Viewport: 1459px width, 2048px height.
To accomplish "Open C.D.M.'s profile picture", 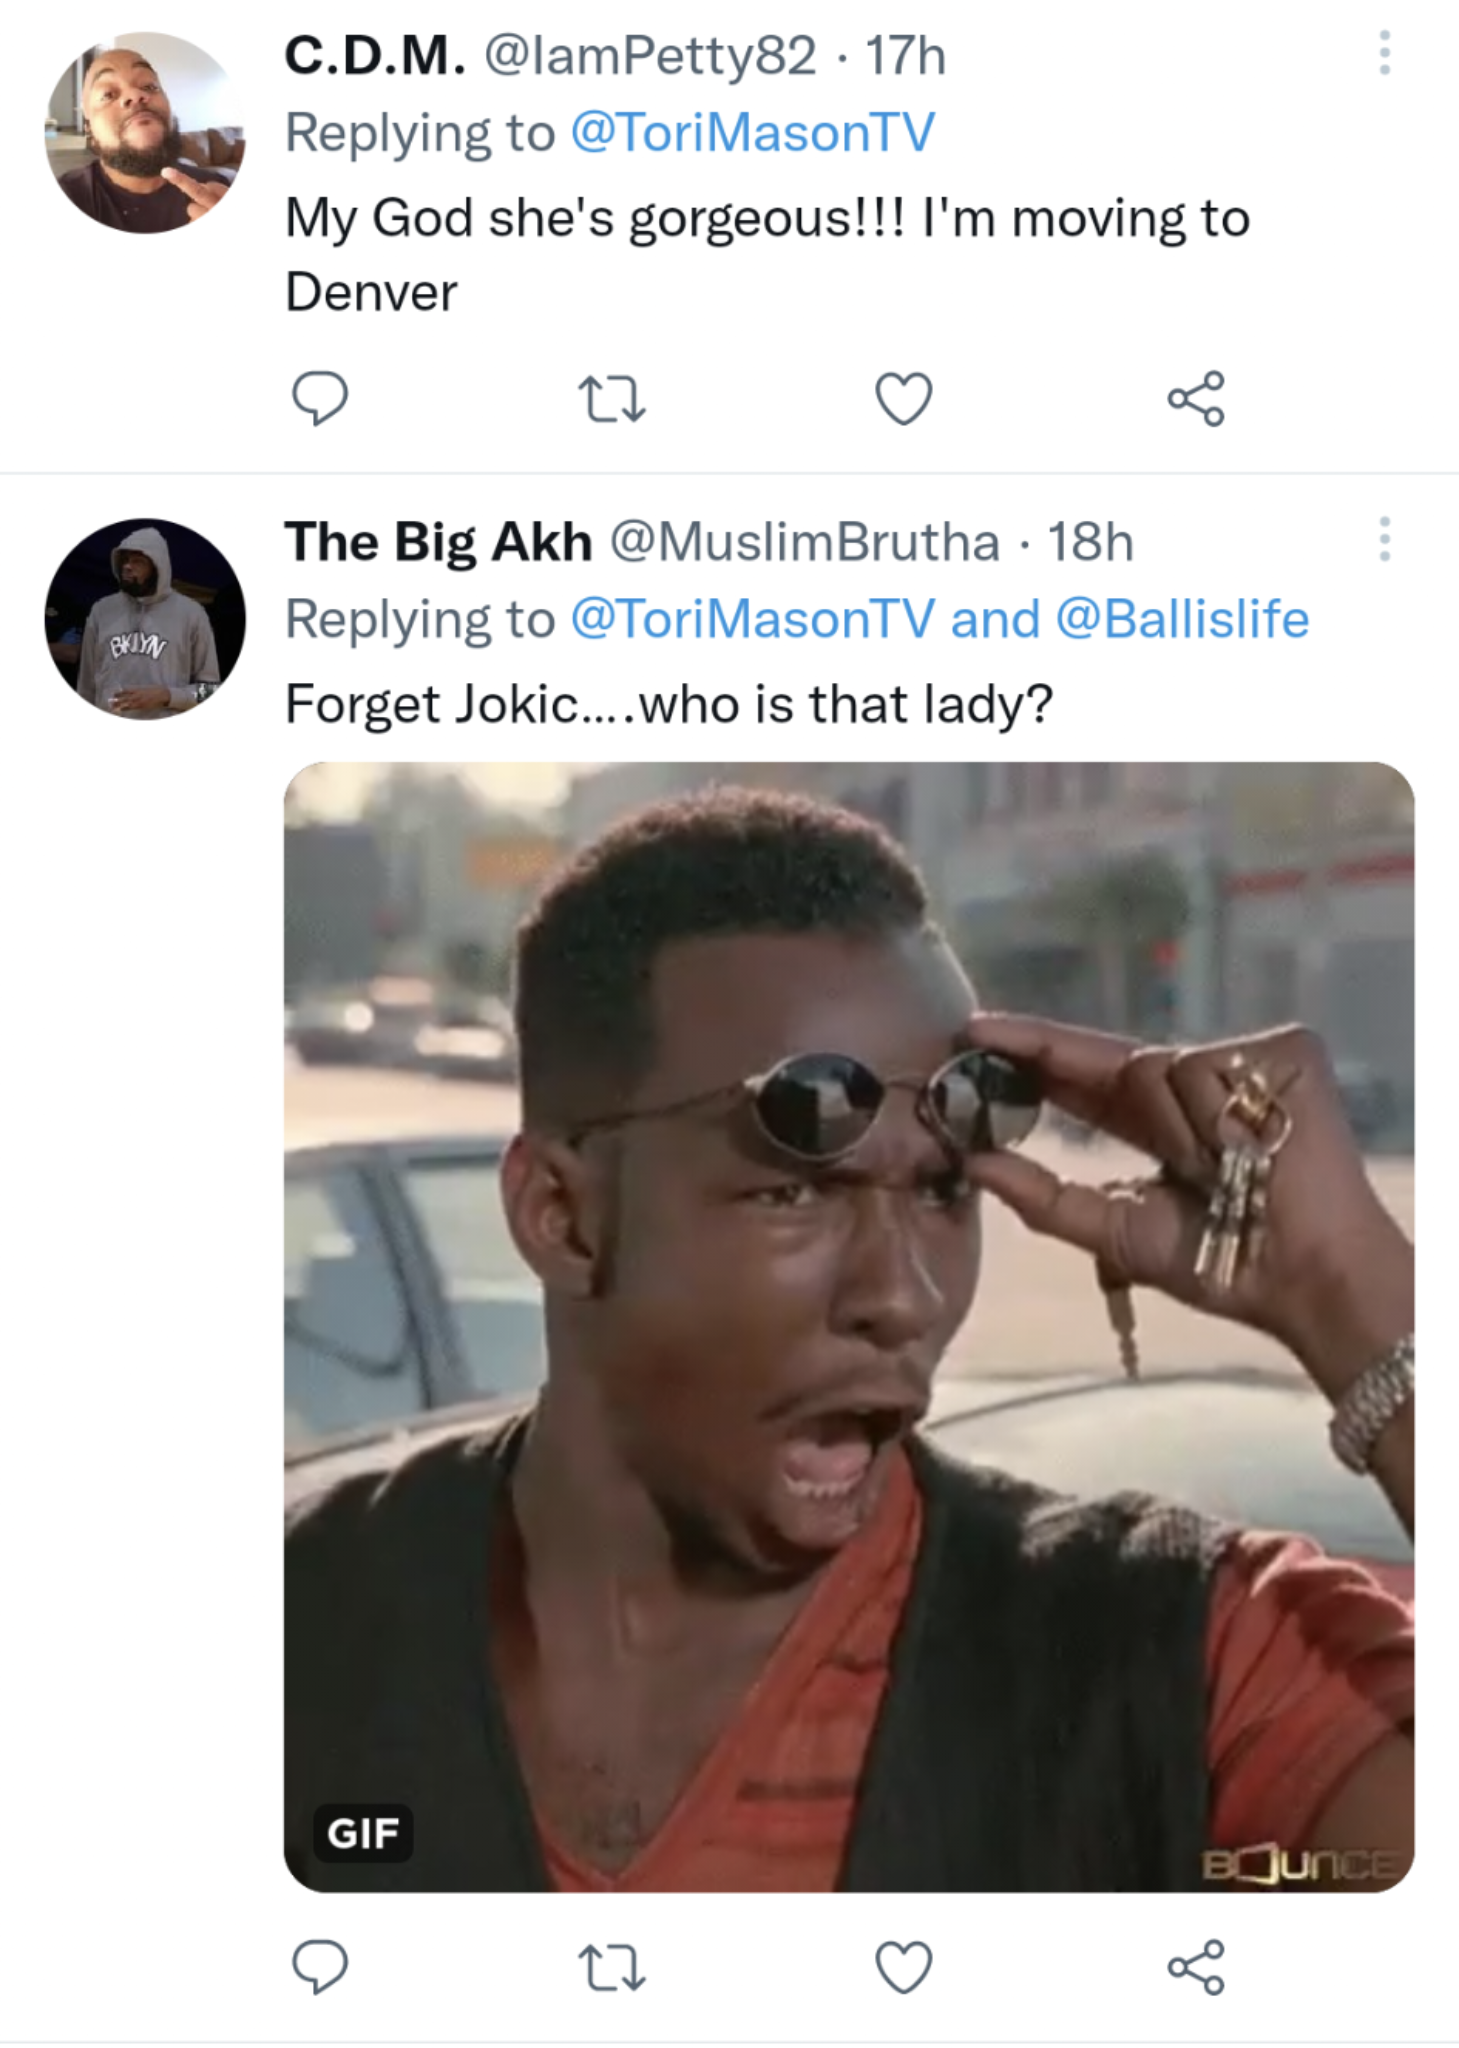I will pos(145,132).
